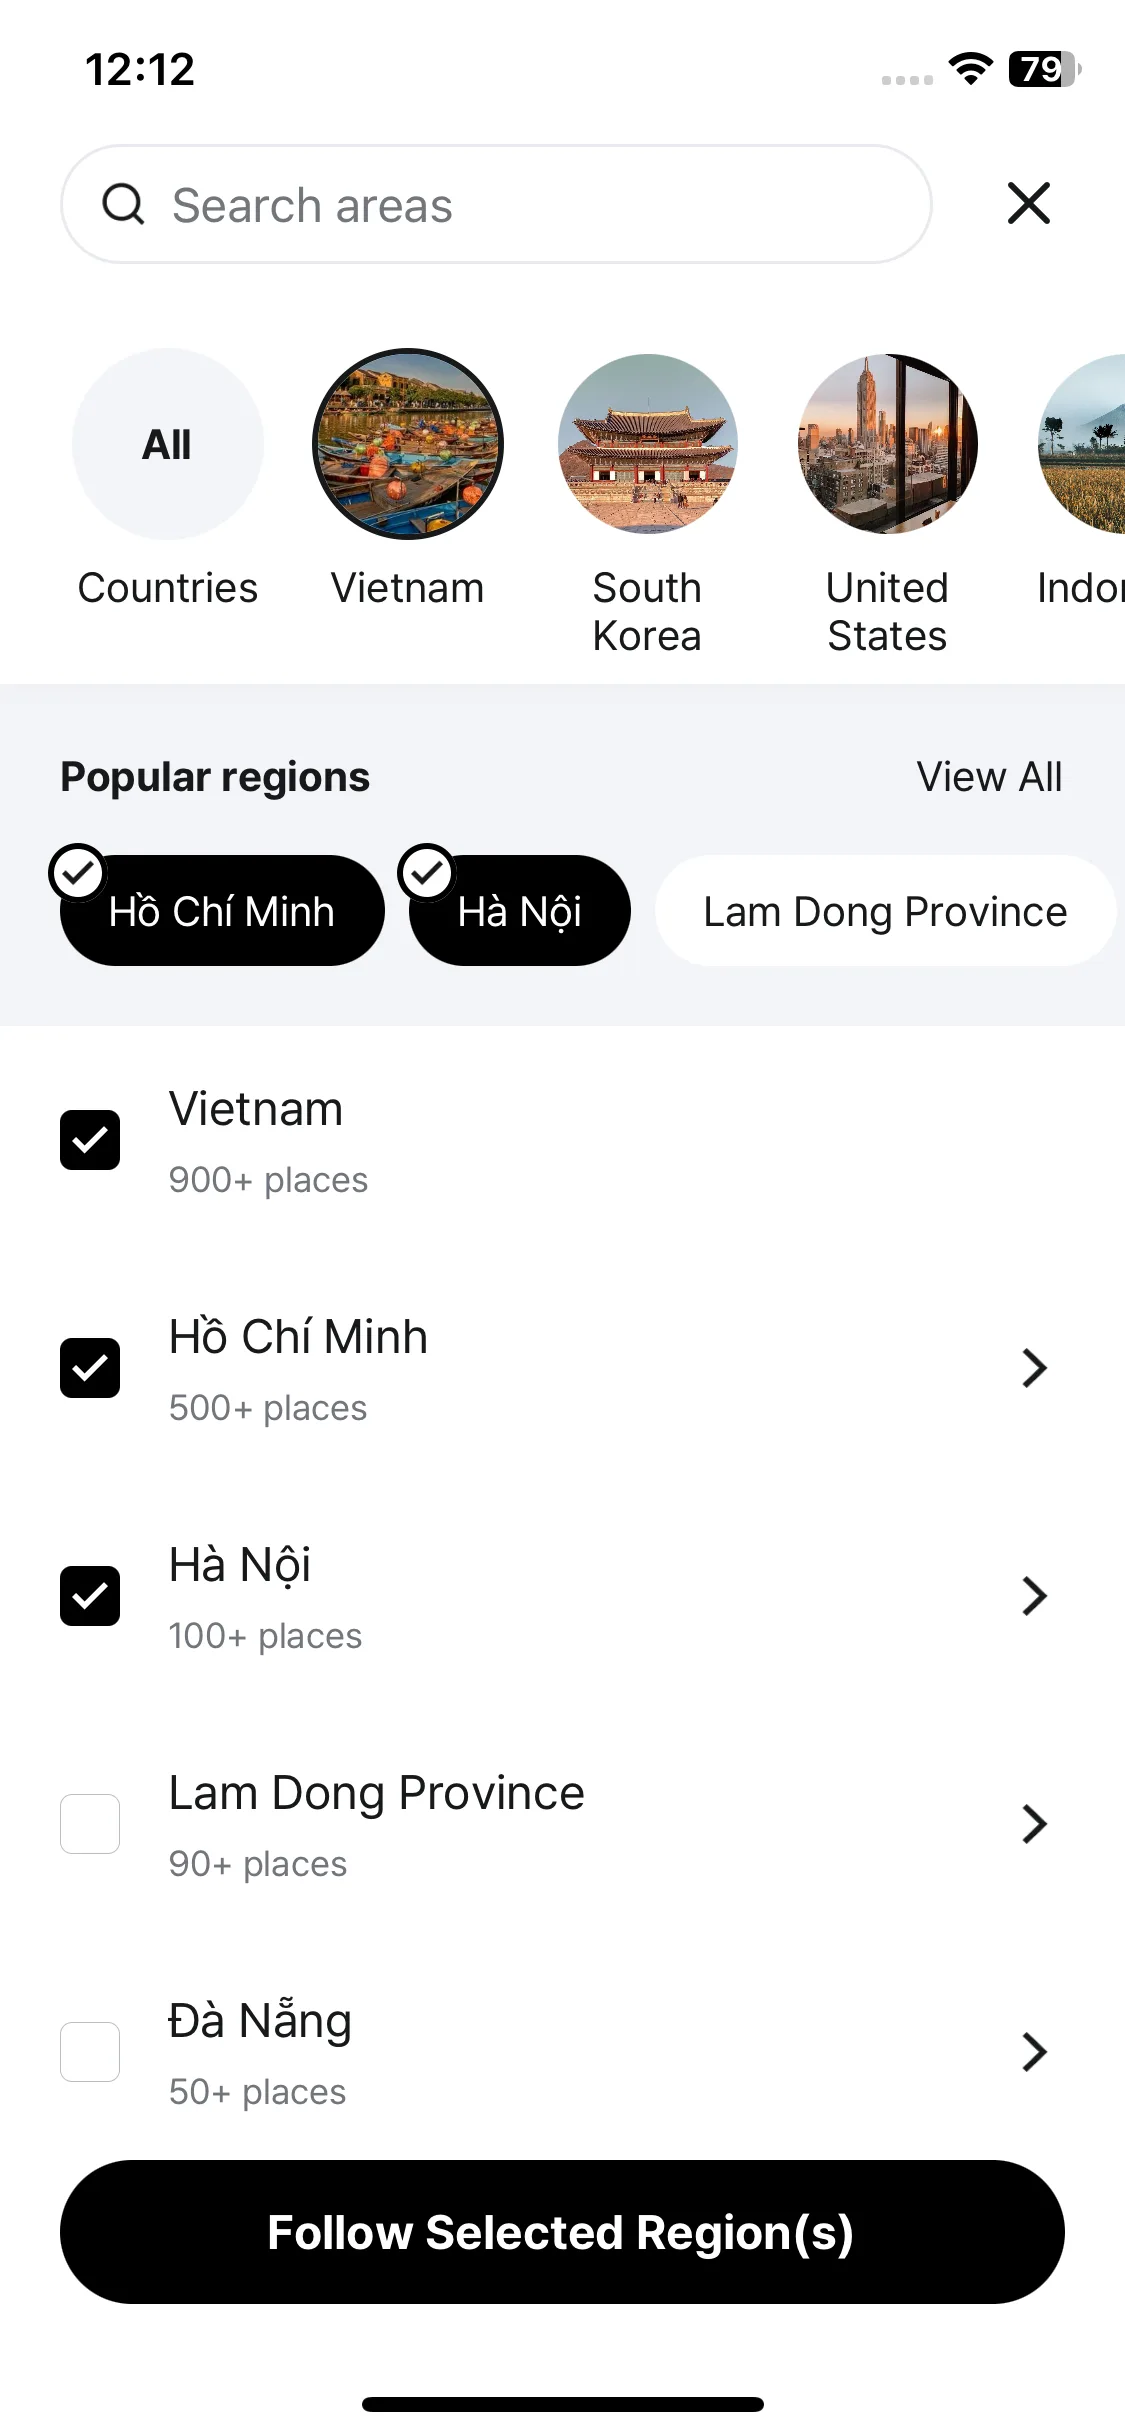Viewport: 1125px width, 2436px height.
Task: Select the All Countries circle
Action: [x=168, y=444]
